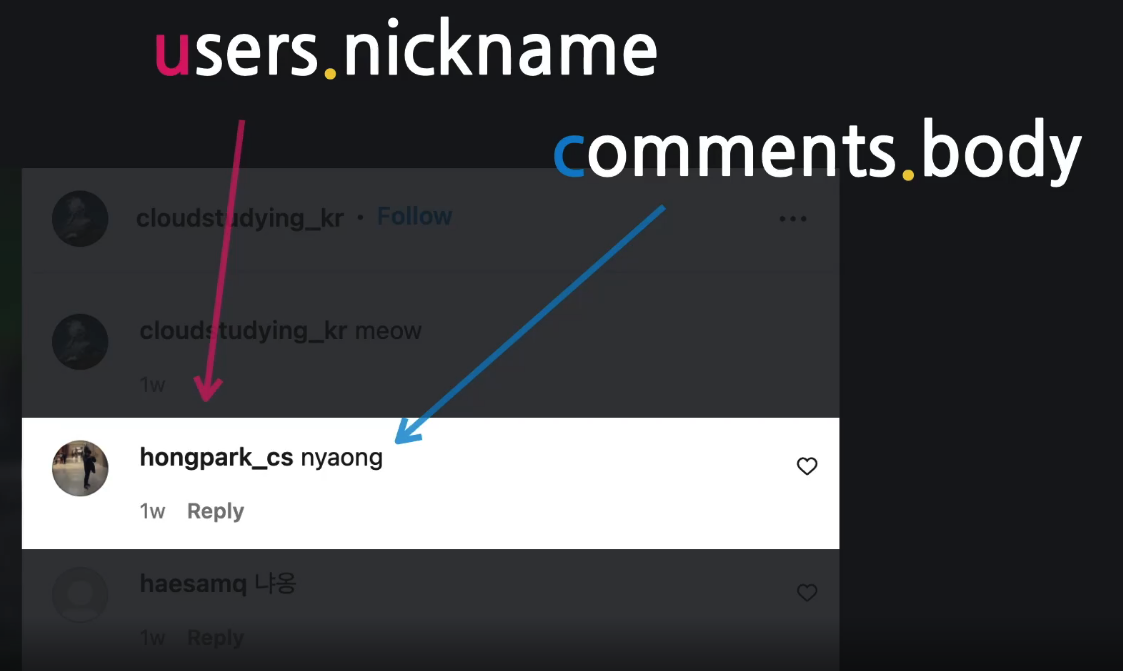Open cloudstudying_kr avatar in post header
This screenshot has height=671, width=1123.
80,218
